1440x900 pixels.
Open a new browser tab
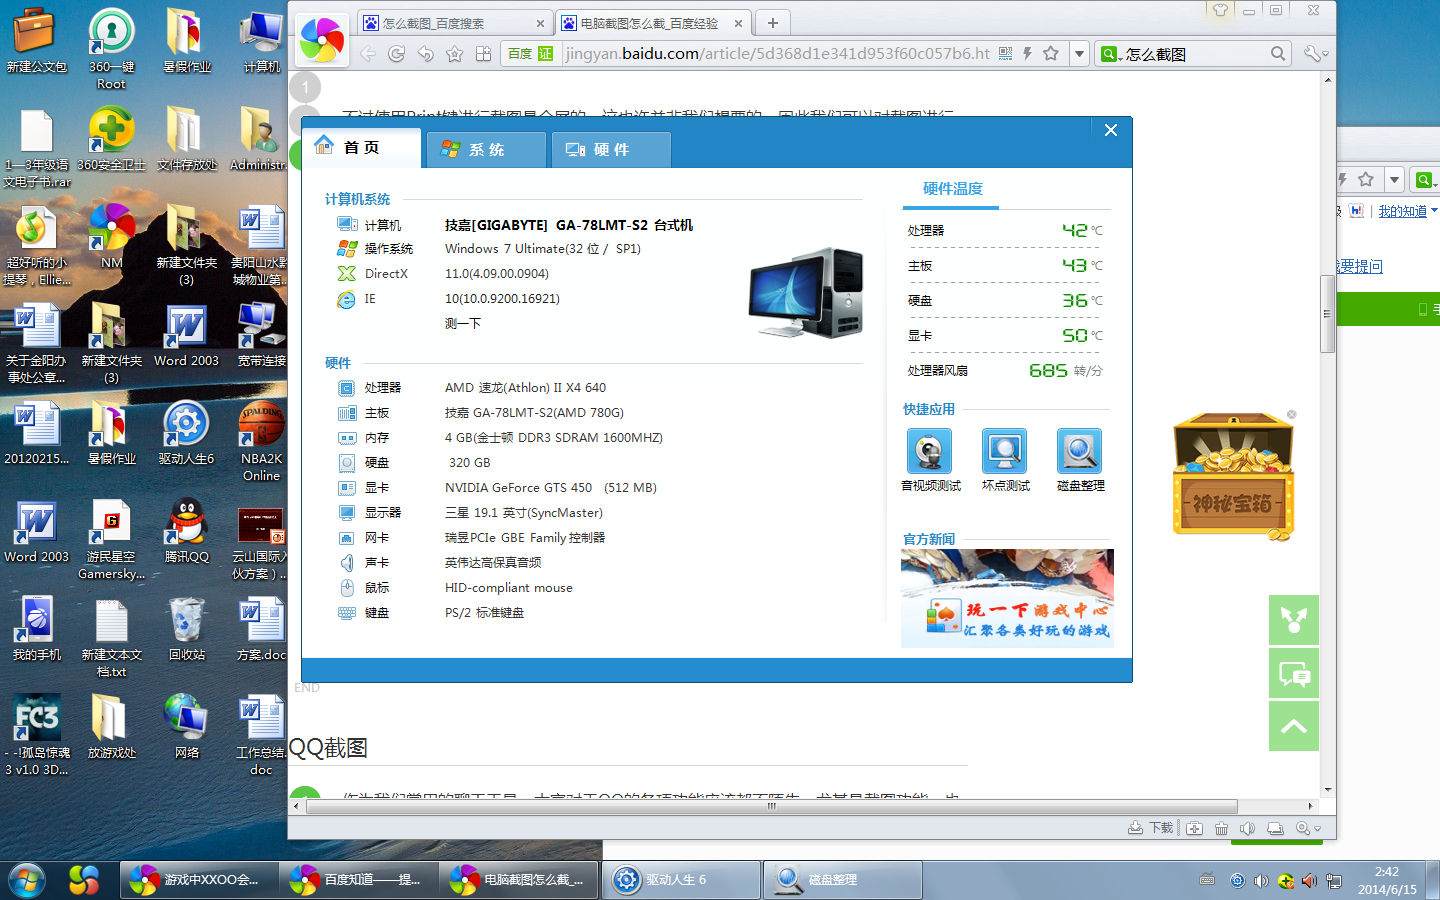(772, 22)
